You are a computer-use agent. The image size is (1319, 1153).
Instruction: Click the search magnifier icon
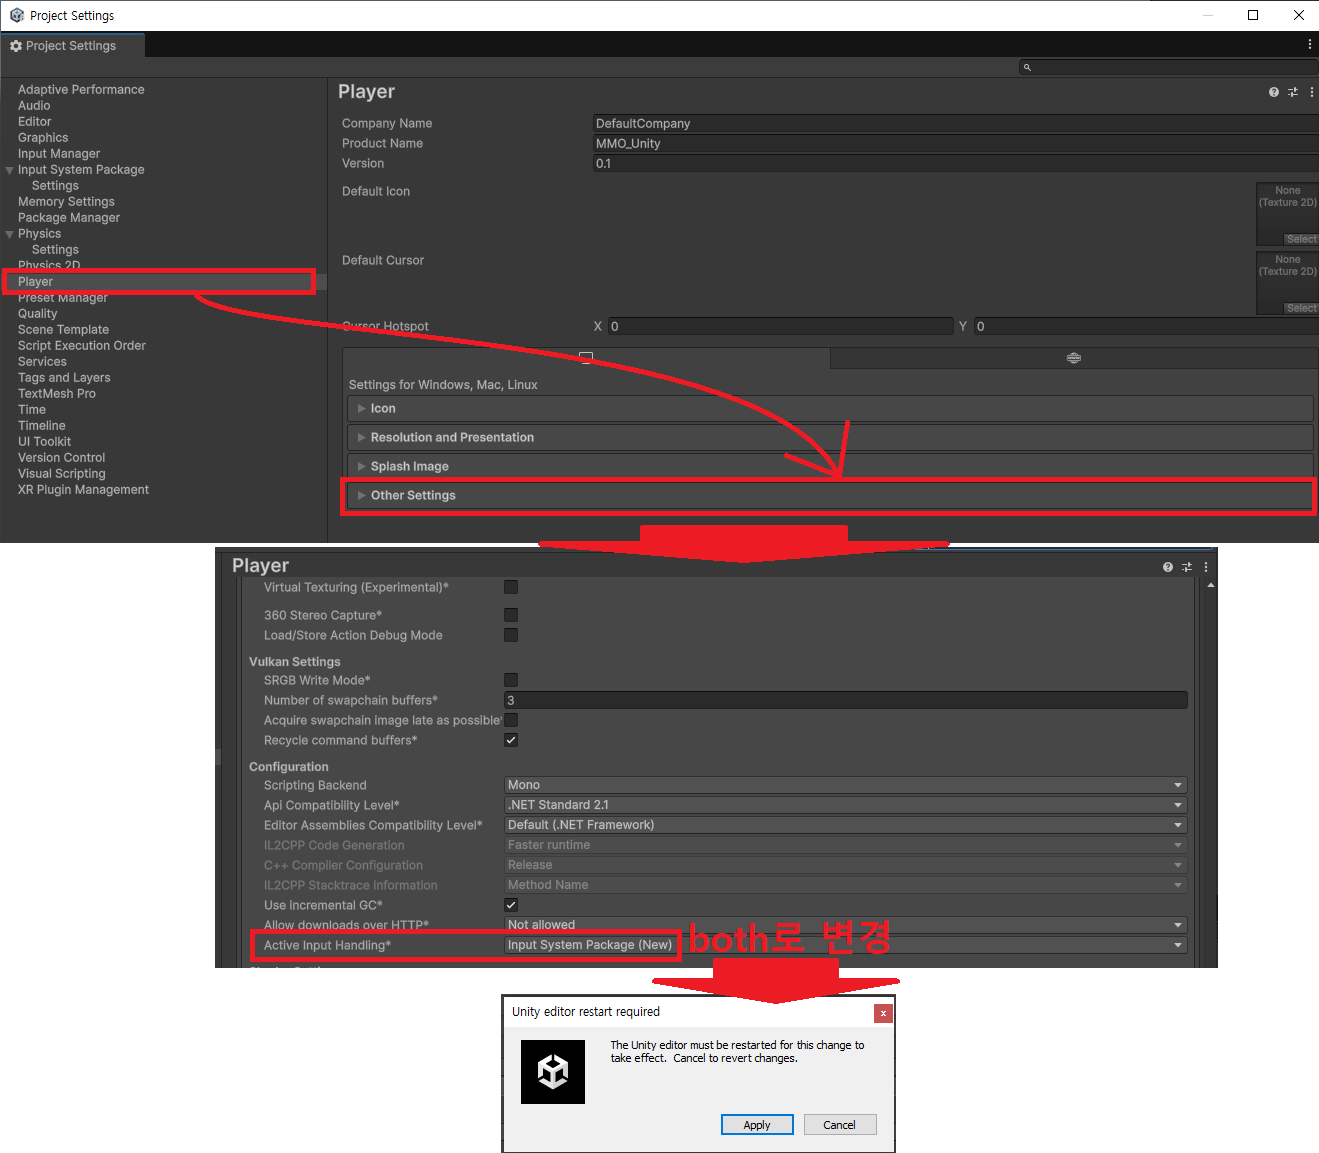click(1027, 67)
